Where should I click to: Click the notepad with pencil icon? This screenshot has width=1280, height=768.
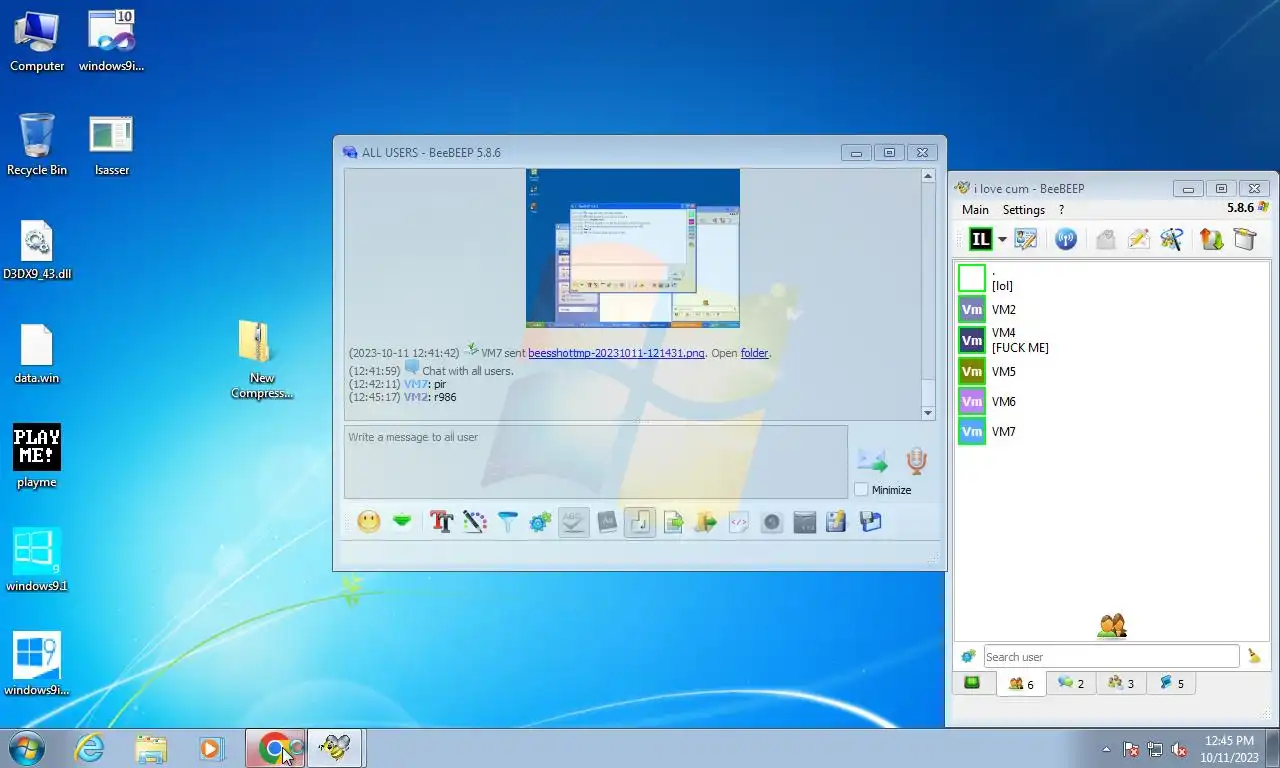point(837,522)
